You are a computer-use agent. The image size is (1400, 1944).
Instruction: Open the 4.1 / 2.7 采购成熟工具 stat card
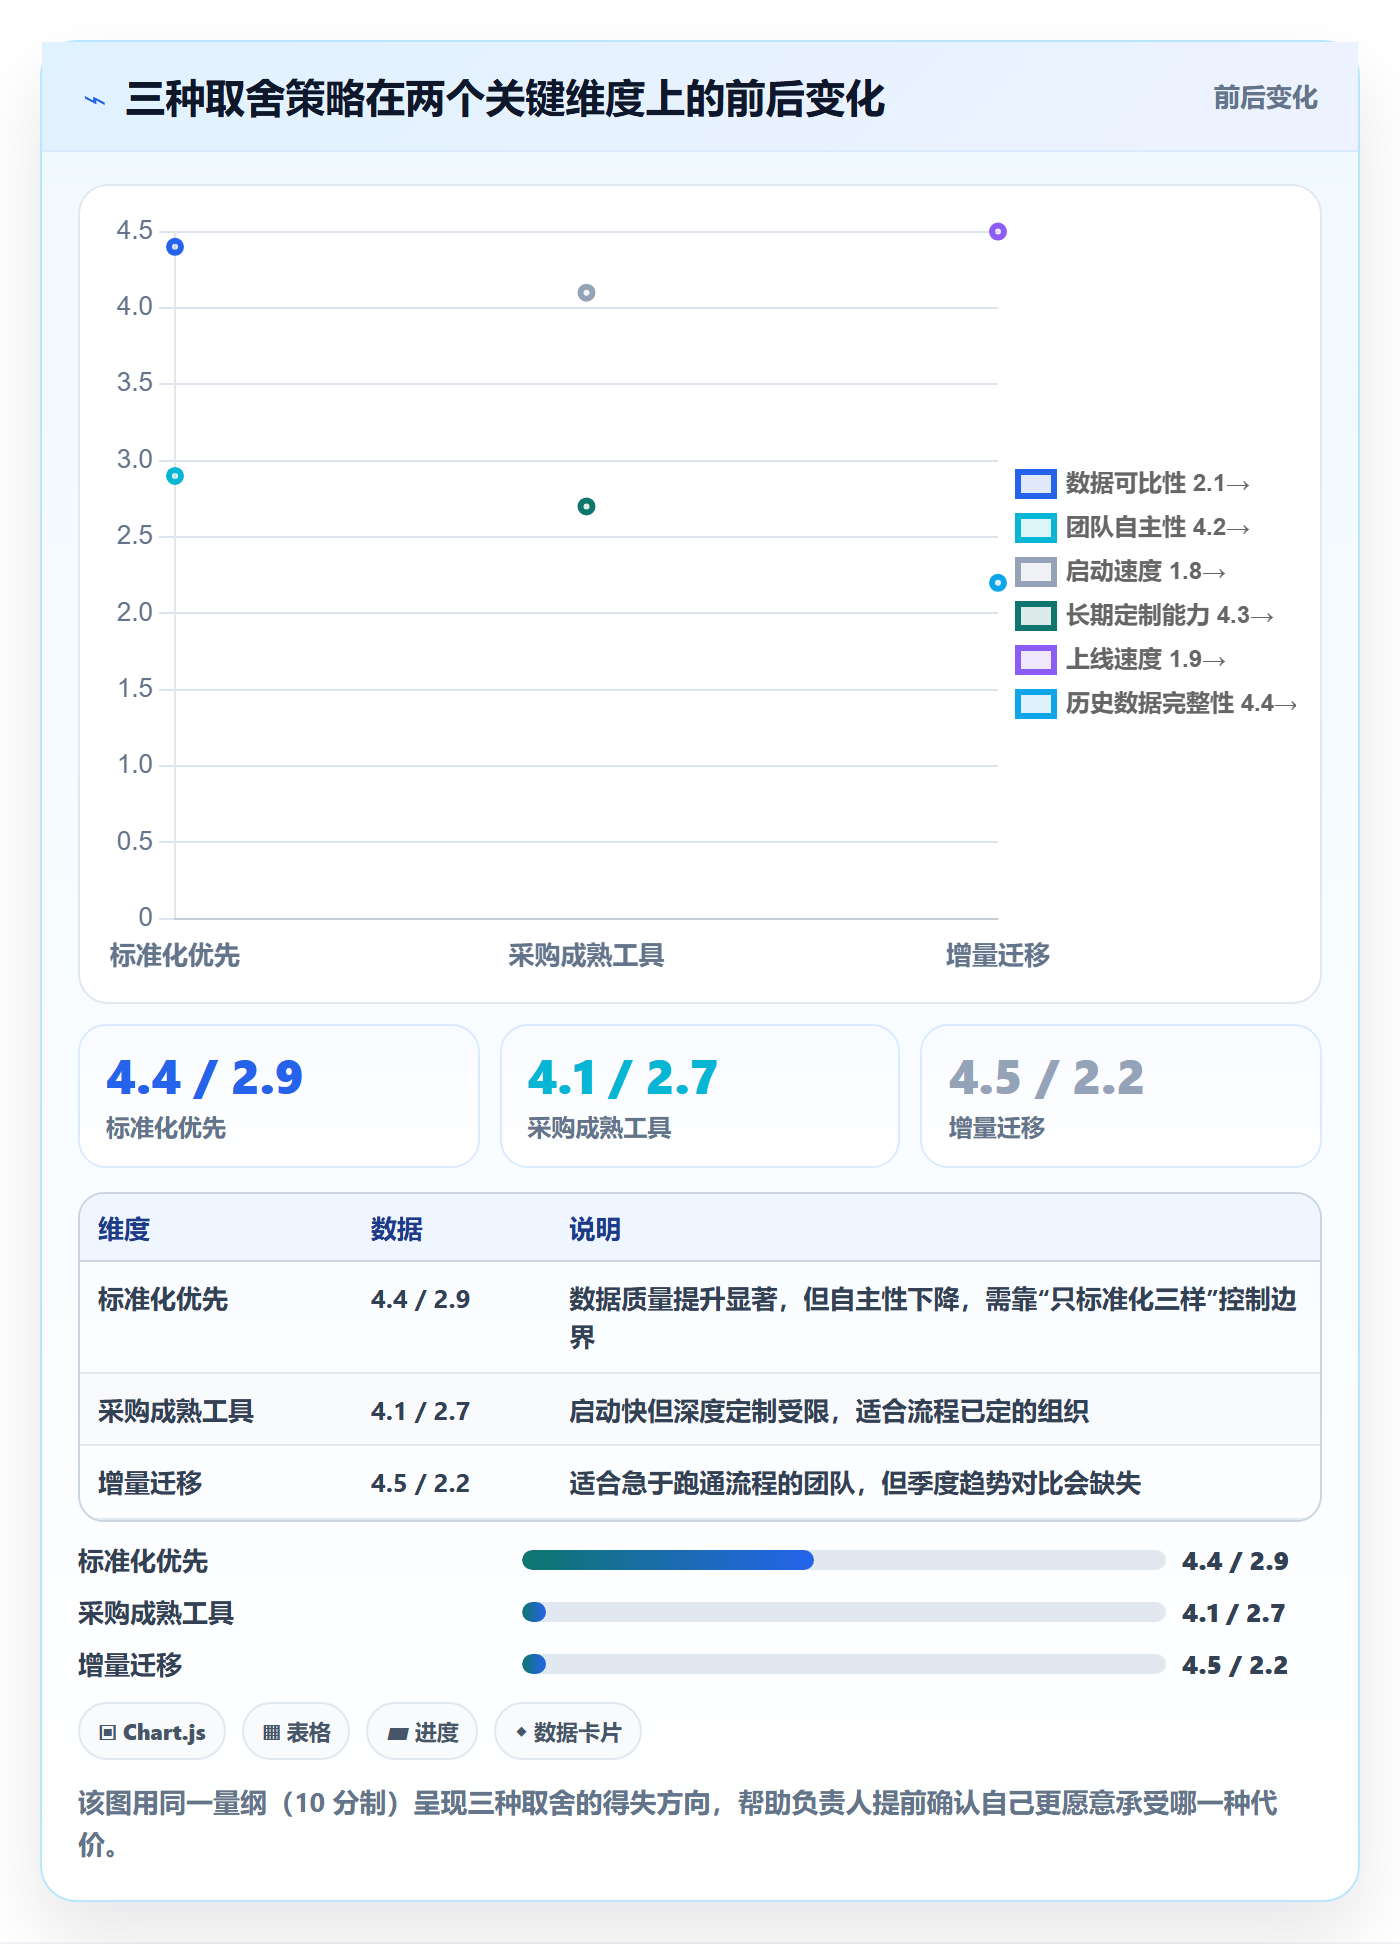pyautogui.click(x=700, y=1096)
